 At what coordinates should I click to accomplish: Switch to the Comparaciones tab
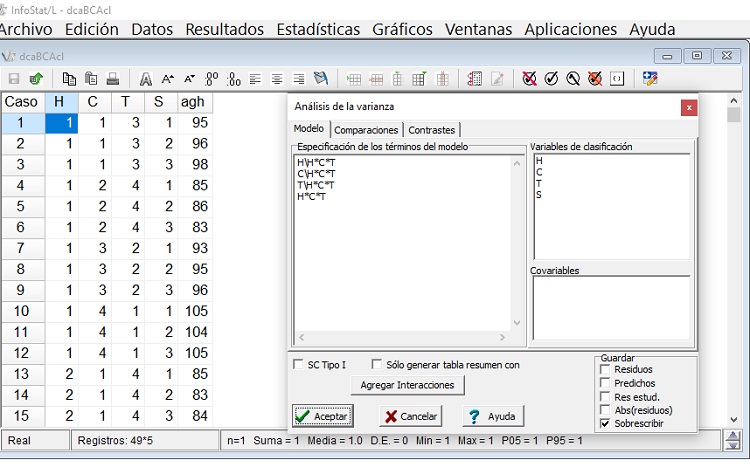pos(366,130)
